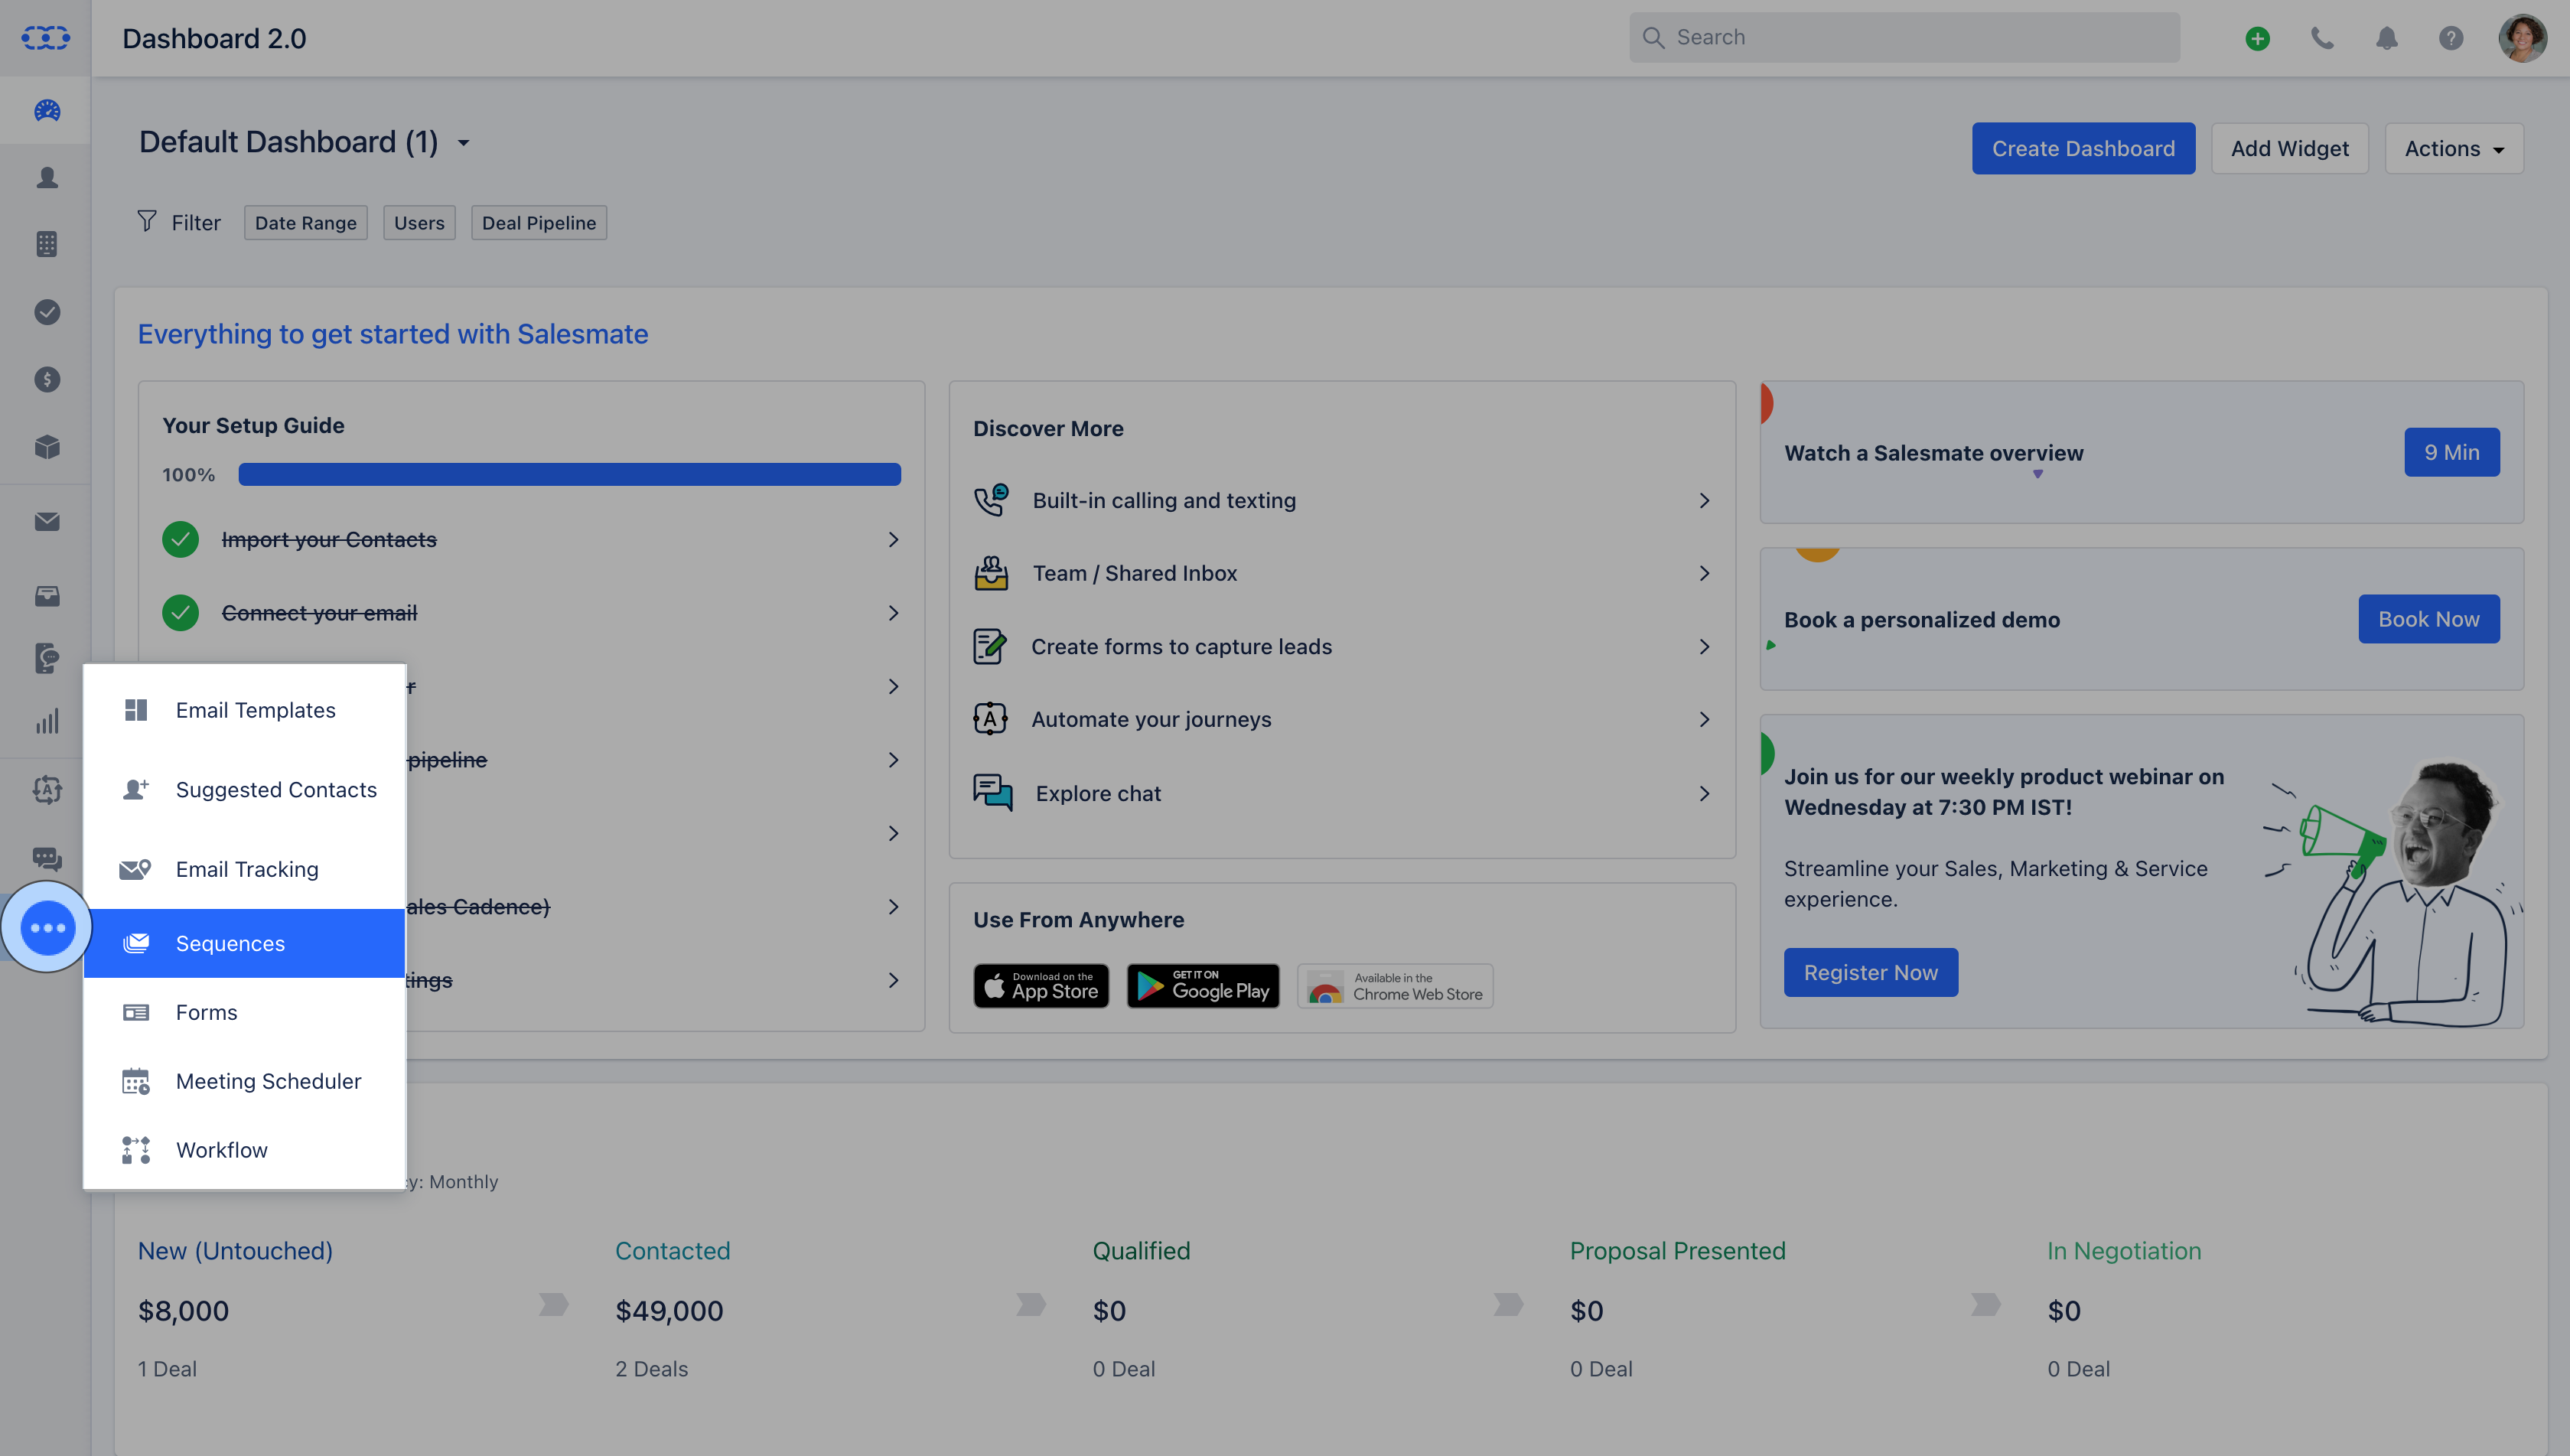Toggle Import your Contacts green checkmark

click(180, 539)
